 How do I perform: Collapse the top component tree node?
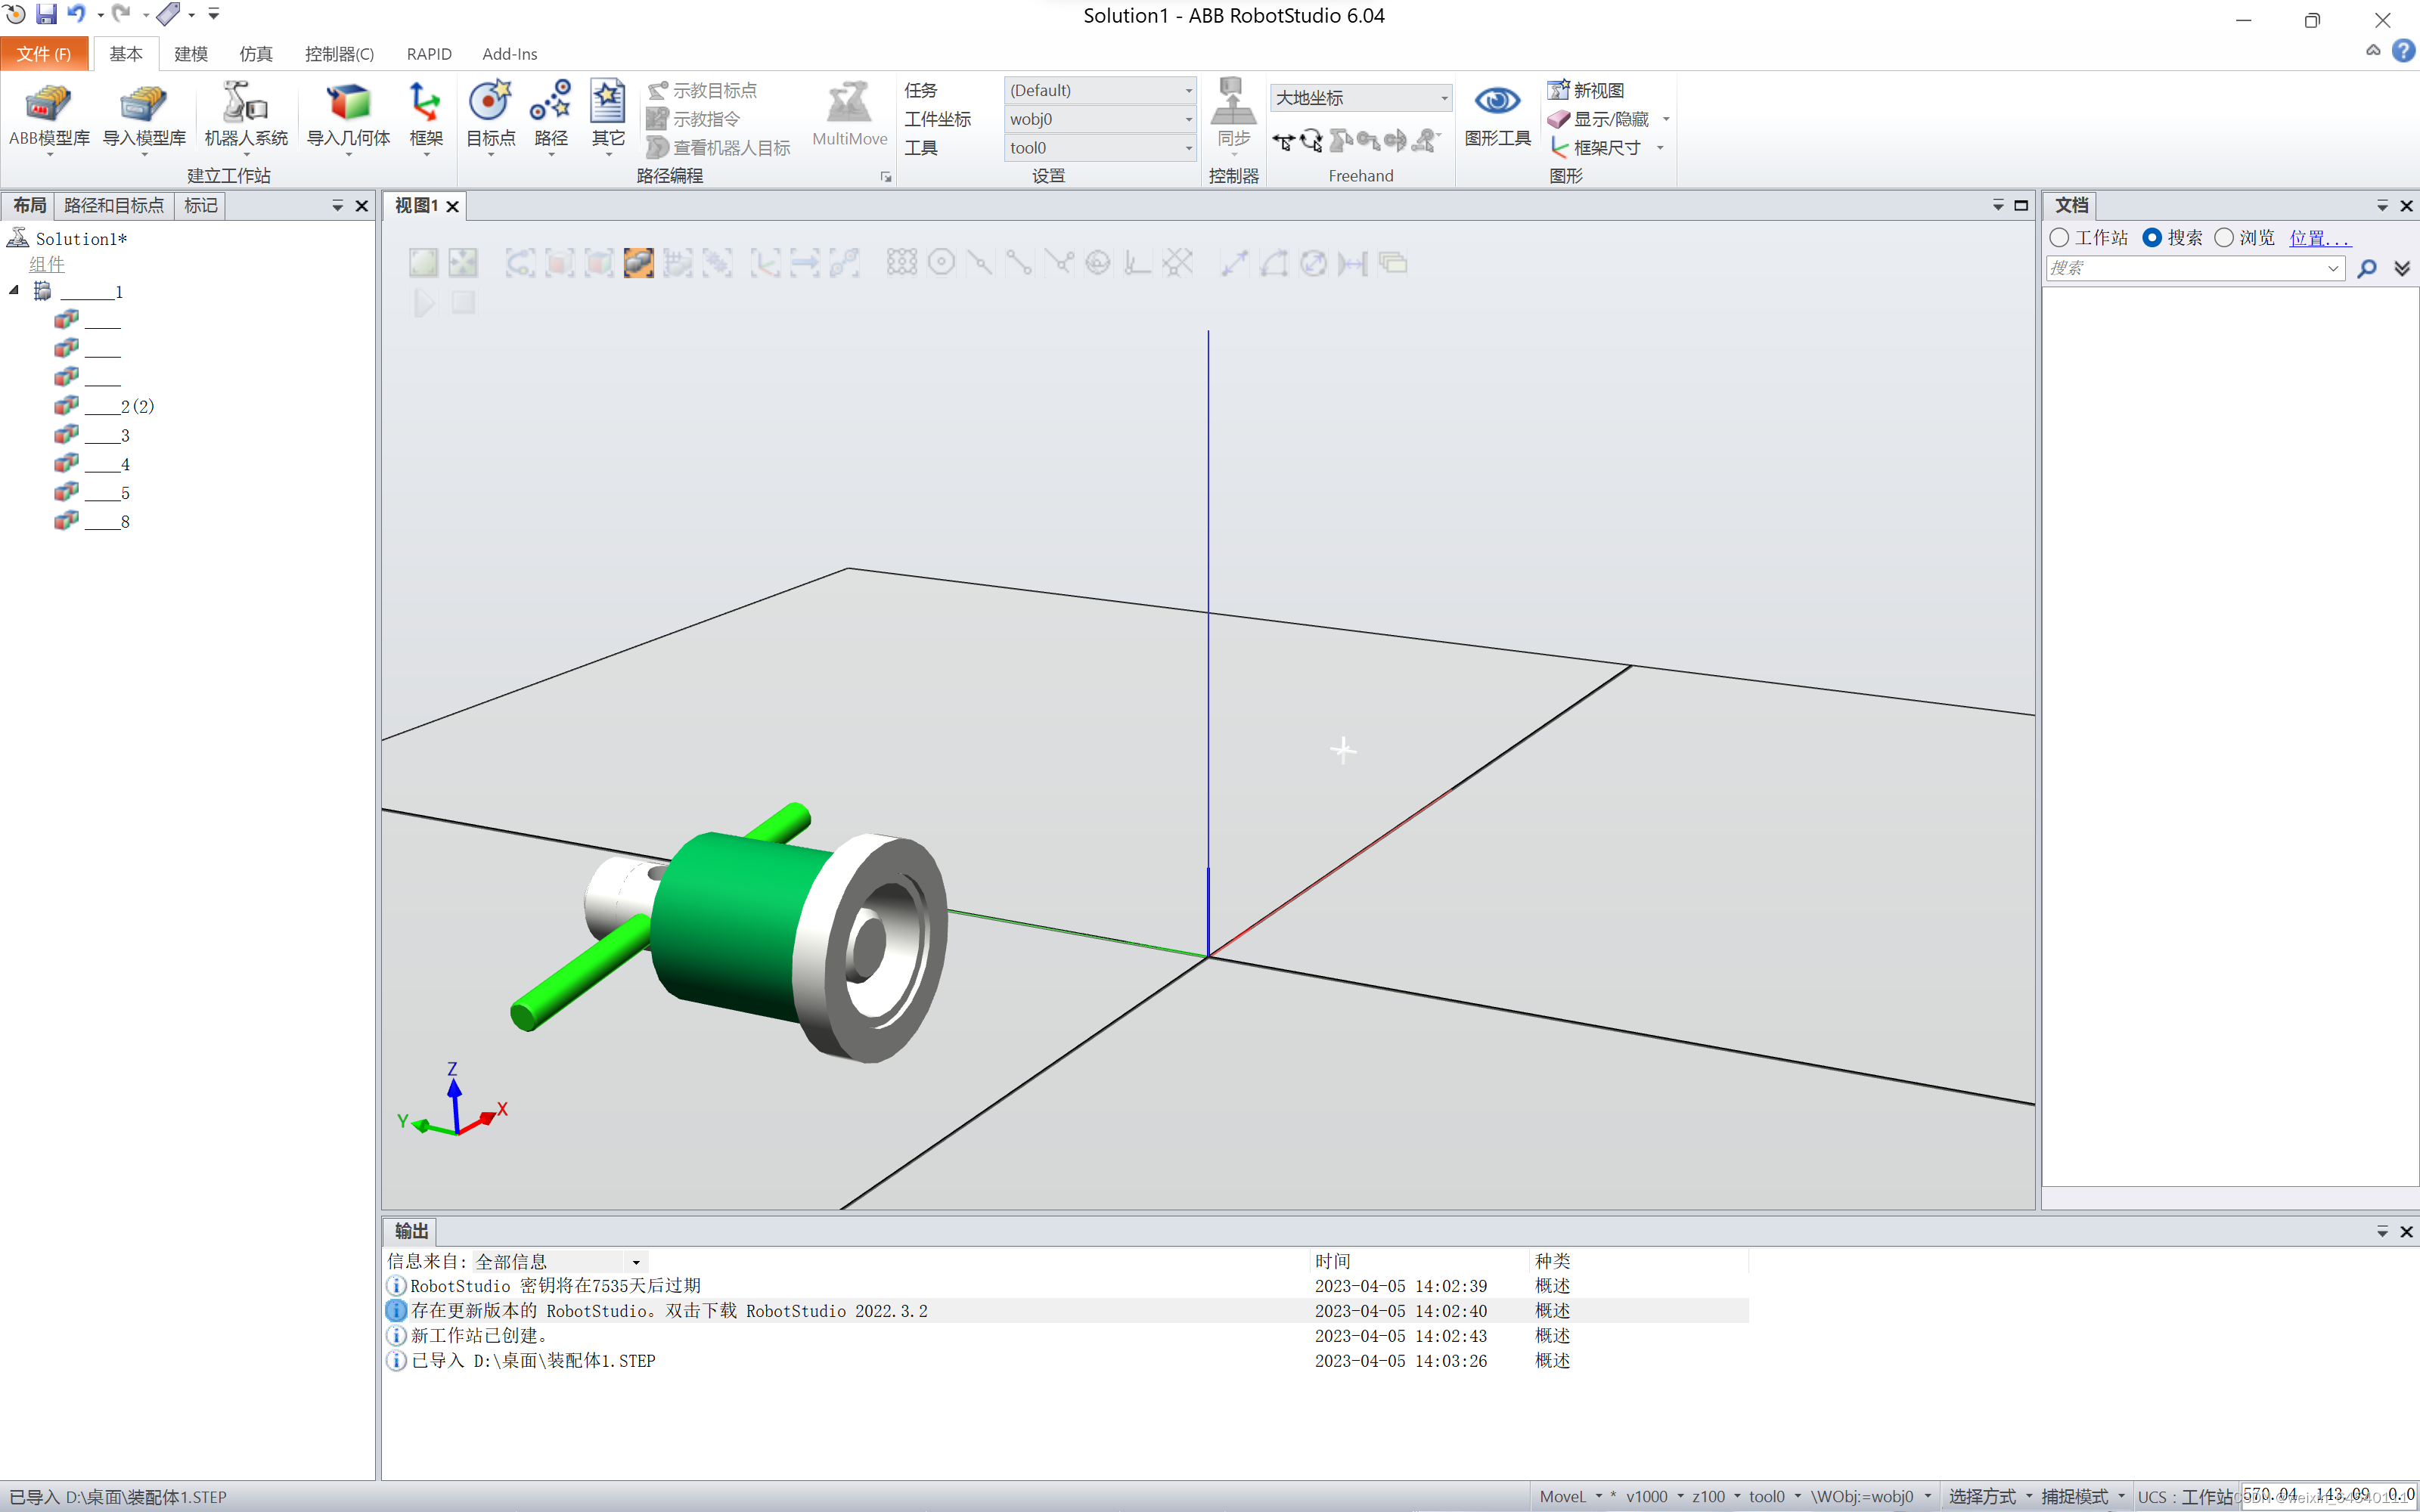tap(15, 291)
